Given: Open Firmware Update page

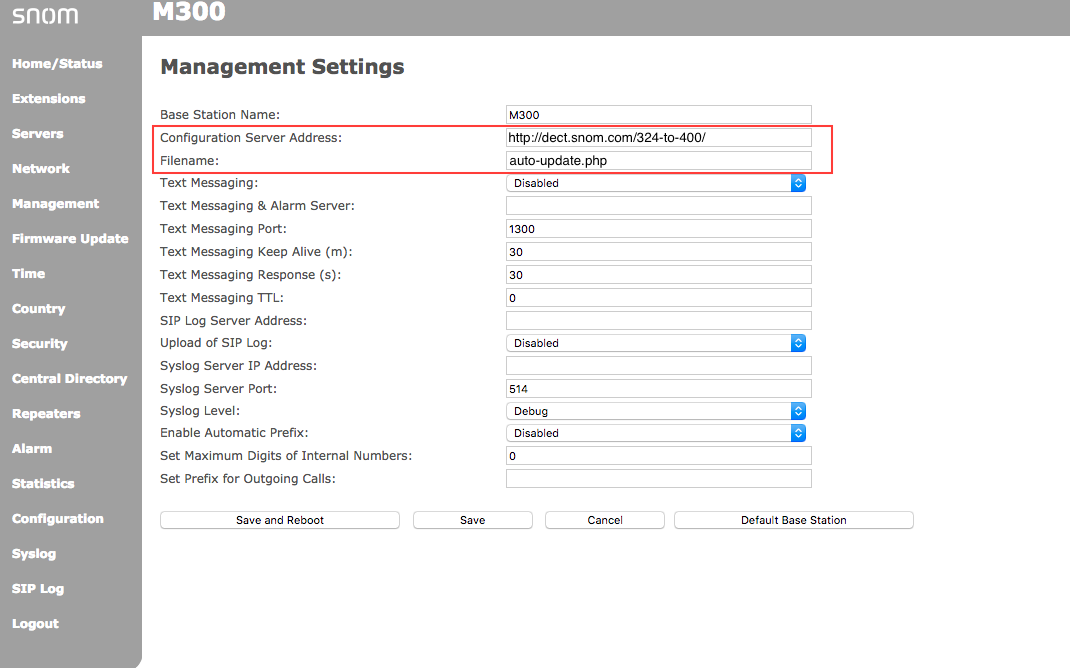Looking at the screenshot, I should tap(70, 238).
